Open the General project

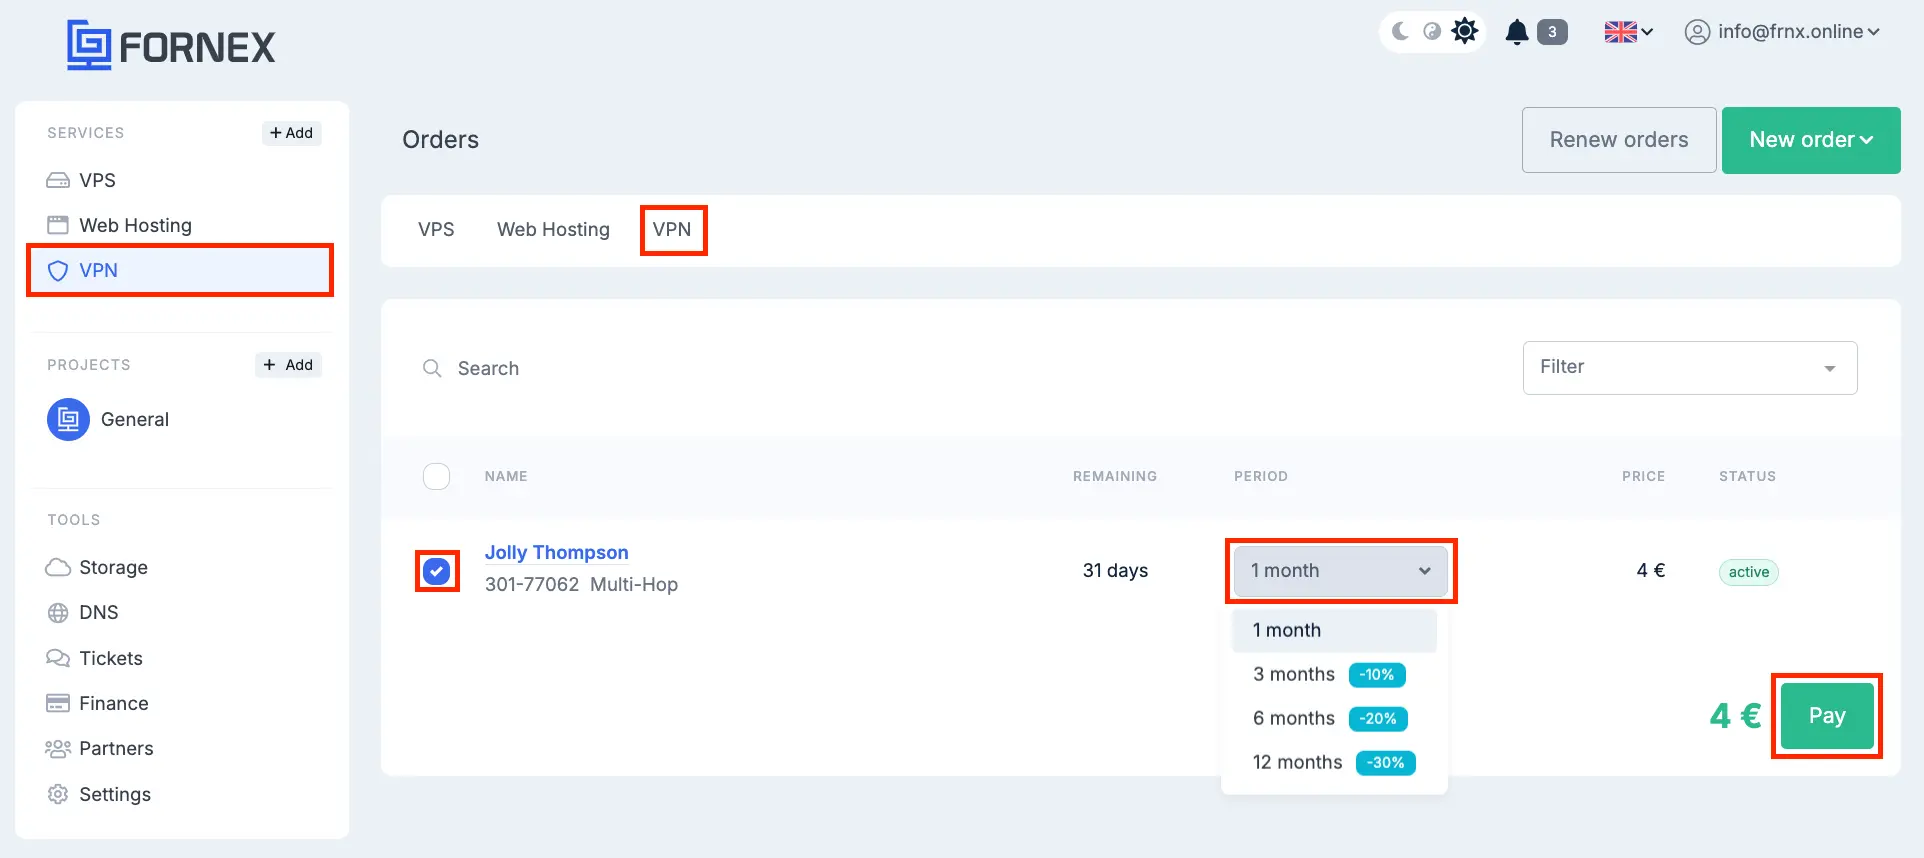[x=134, y=420]
